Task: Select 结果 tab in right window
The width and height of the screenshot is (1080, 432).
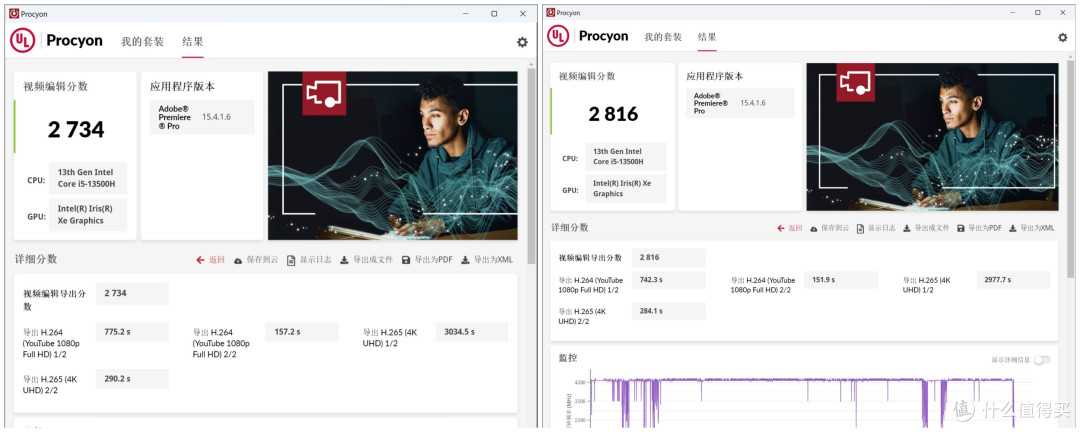Action: point(707,37)
